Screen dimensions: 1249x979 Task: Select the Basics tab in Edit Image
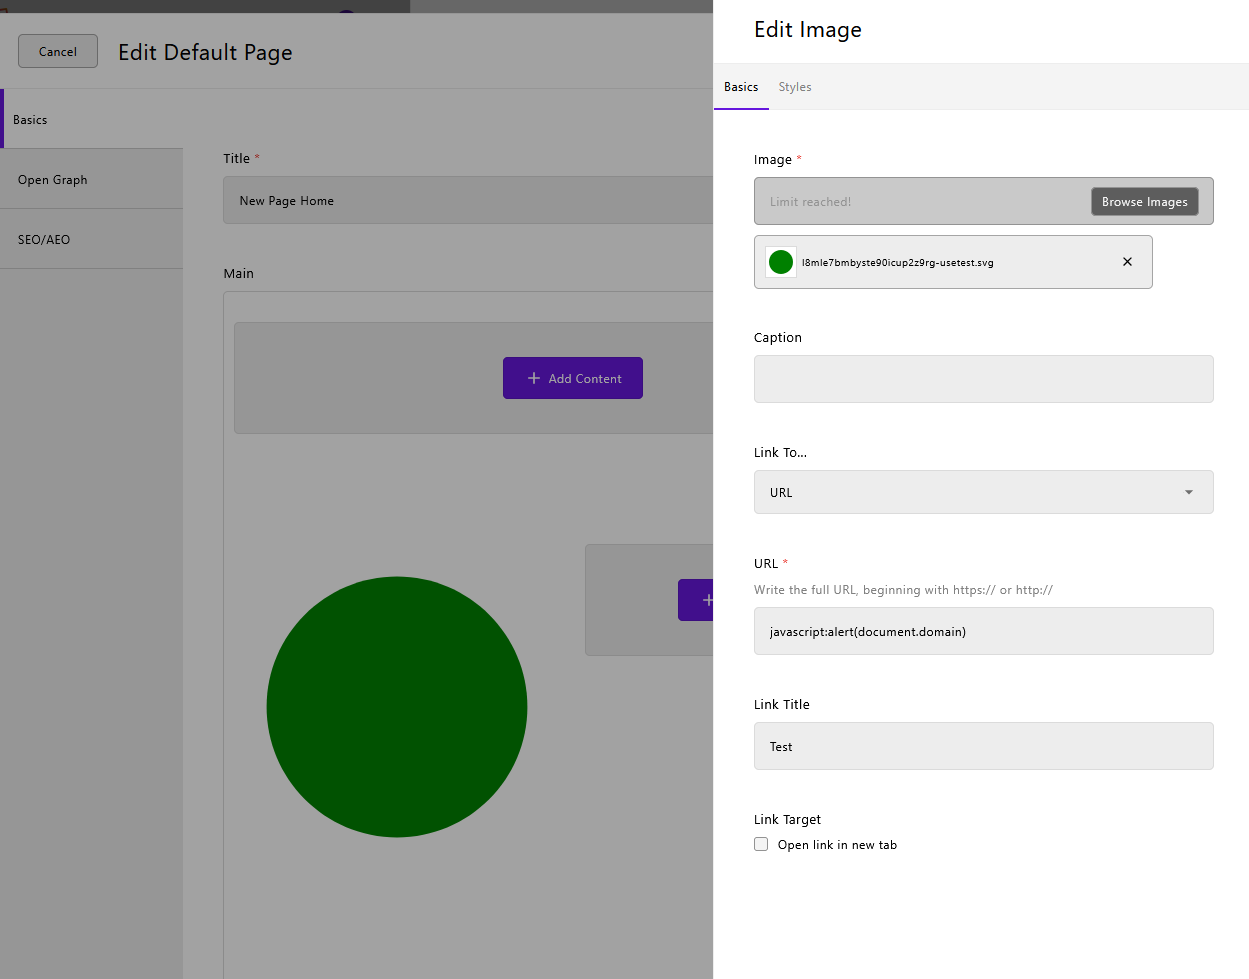coord(741,87)
